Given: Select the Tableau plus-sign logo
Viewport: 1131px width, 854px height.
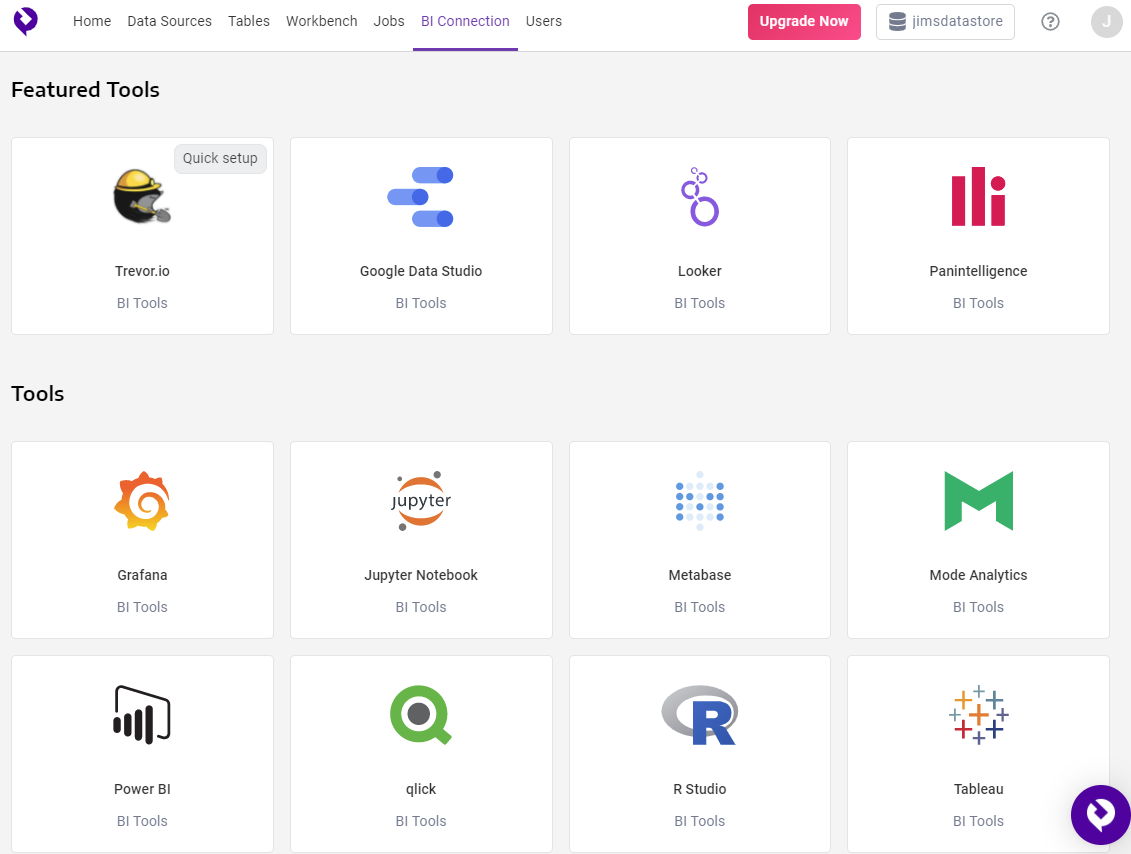Looking at the screenshot, I should [978, 714].
